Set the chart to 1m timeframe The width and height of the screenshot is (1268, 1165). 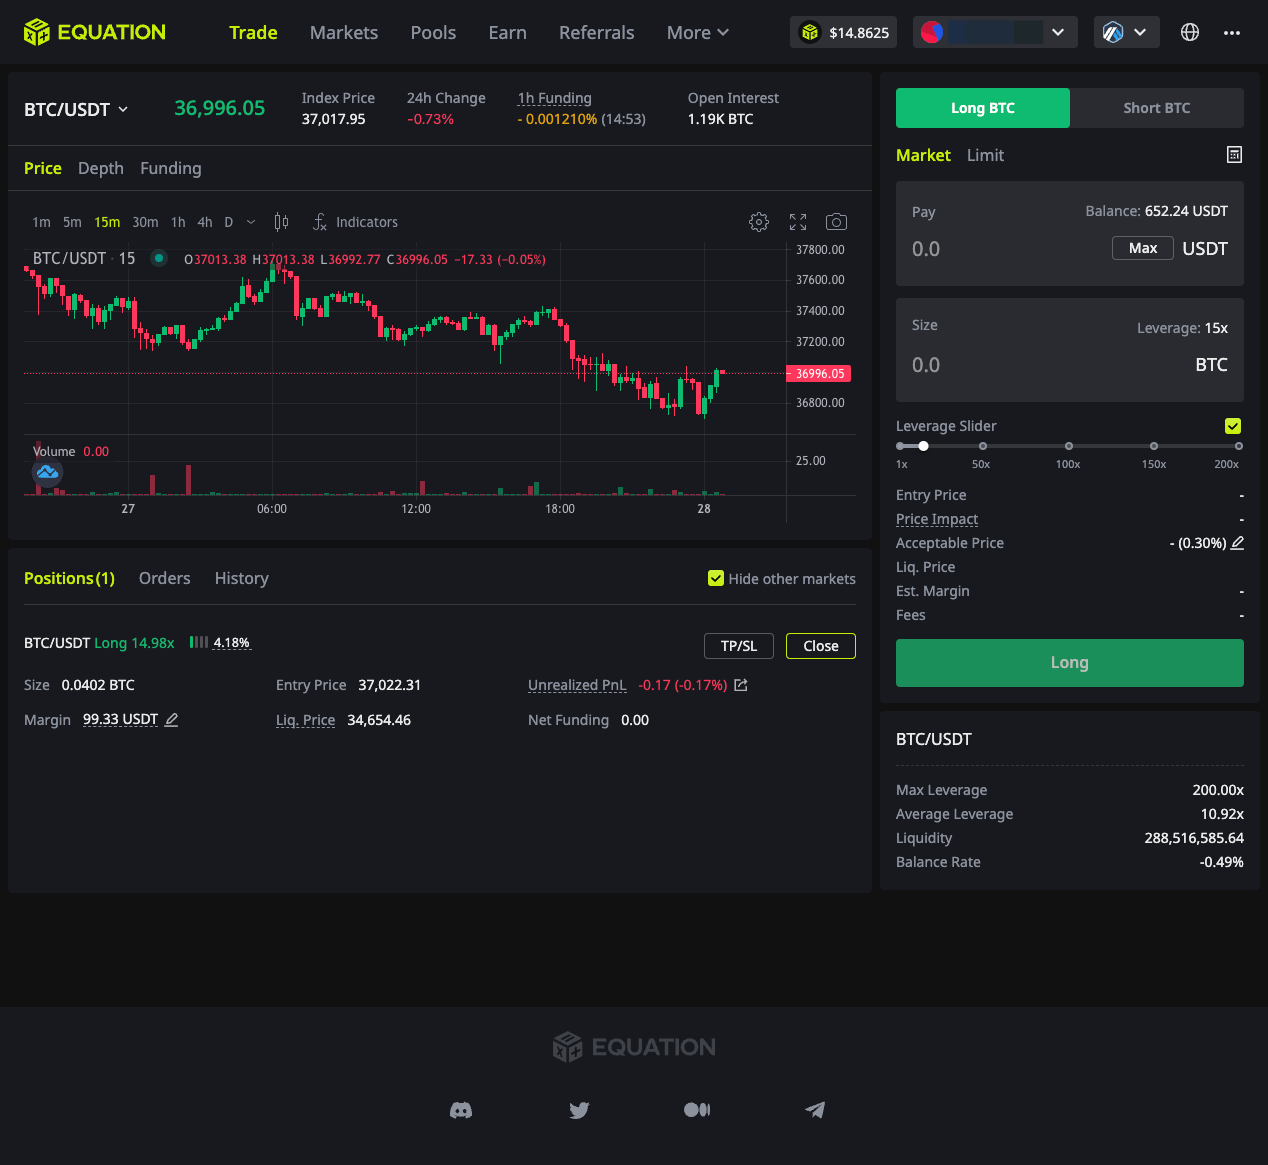(x=41, y=222)
